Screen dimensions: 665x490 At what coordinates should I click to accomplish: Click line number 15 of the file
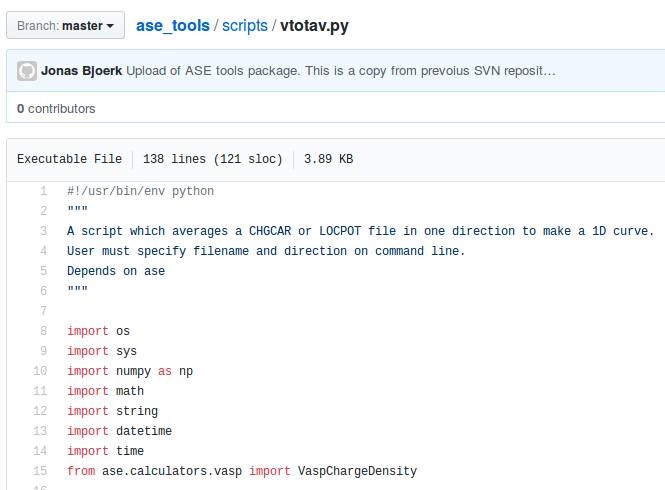[x=40, y=471]
